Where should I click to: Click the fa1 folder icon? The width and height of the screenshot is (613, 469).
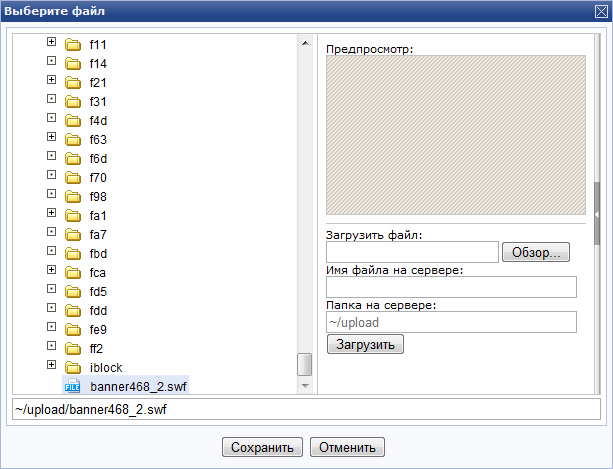(x=73, y=216)
